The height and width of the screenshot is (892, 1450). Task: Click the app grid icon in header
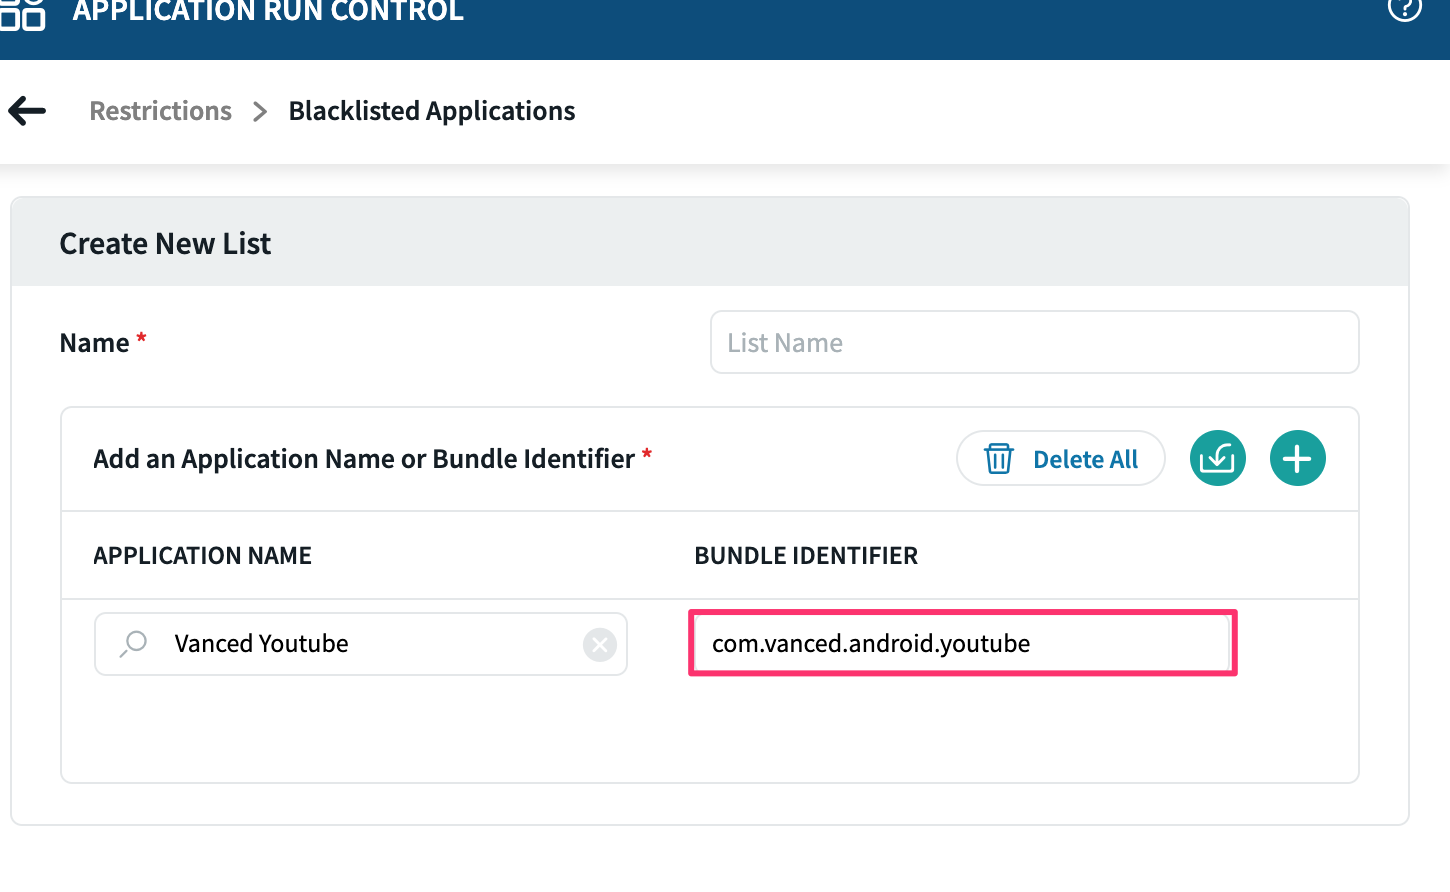pos(22,12)
